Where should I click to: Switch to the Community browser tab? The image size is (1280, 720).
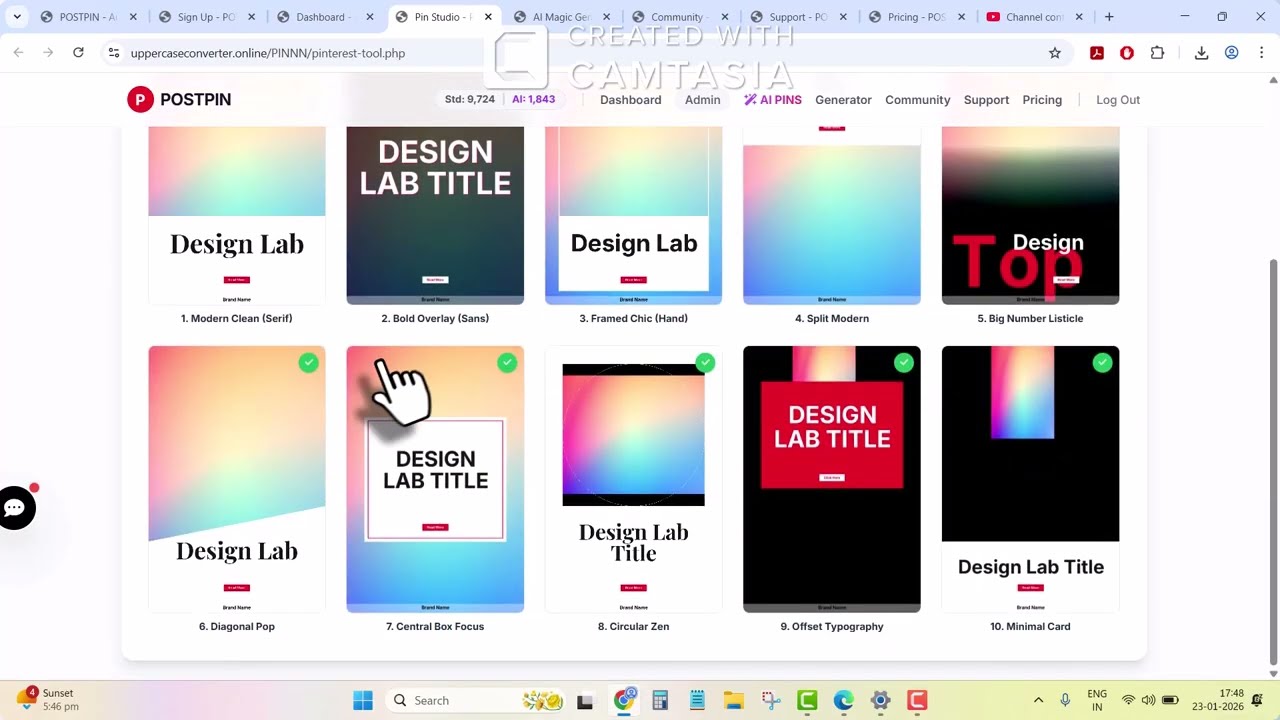[x=679, y=17]
